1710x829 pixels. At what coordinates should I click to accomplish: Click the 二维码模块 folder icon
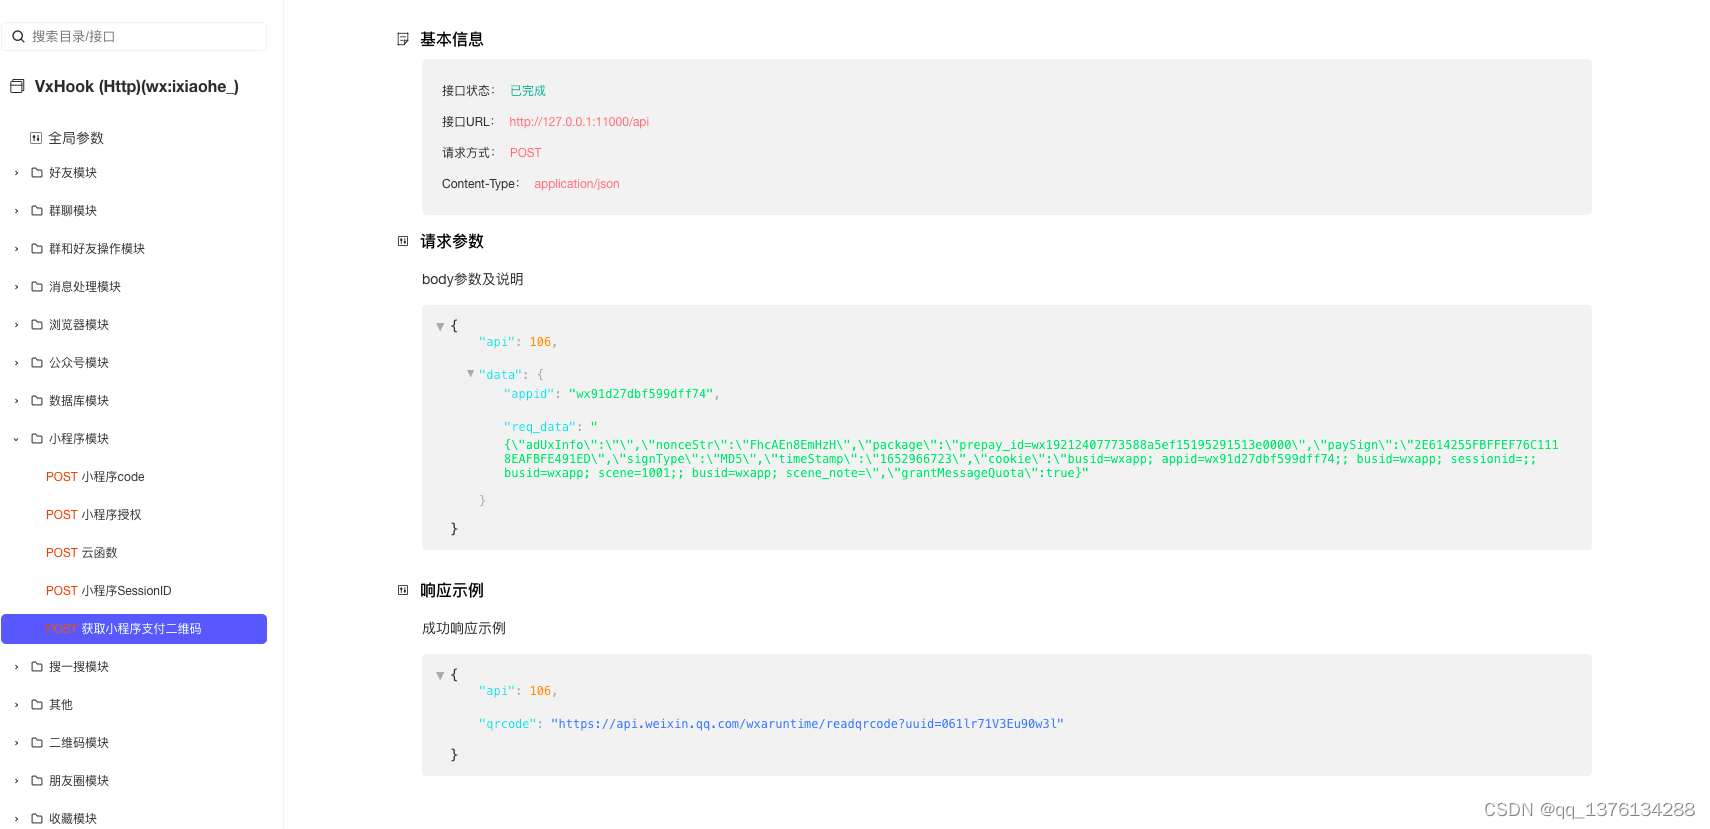click(37, 743)
